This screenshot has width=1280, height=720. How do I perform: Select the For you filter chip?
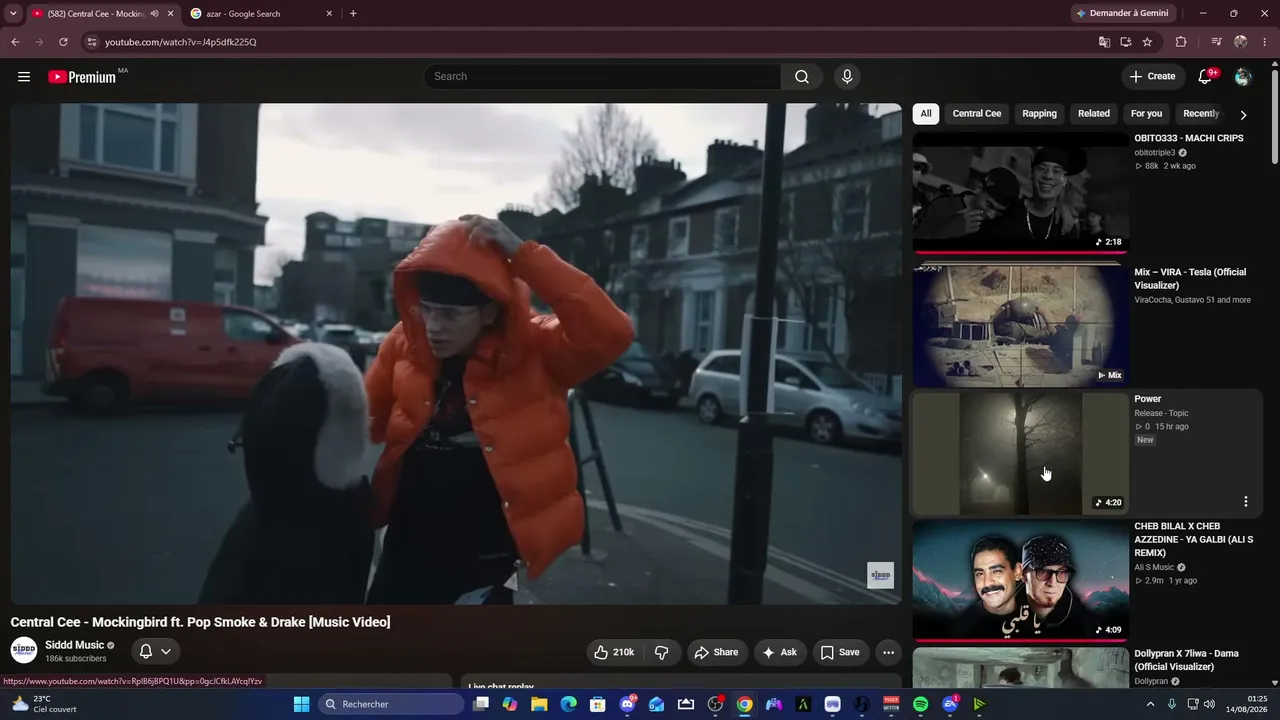pyautogui.click(x=1146, y=114)
